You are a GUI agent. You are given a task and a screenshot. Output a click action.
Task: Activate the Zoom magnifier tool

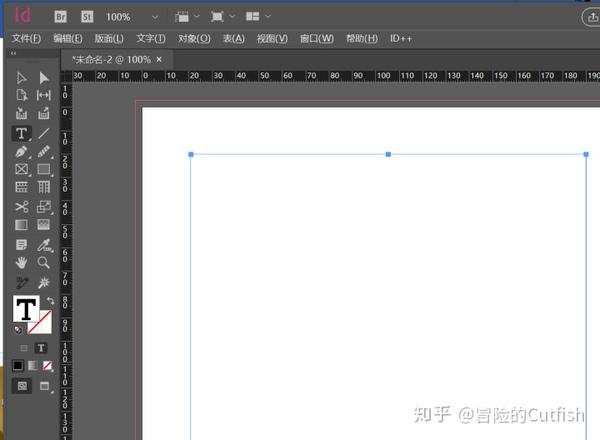pyautogui.click(x=44, y=263)
